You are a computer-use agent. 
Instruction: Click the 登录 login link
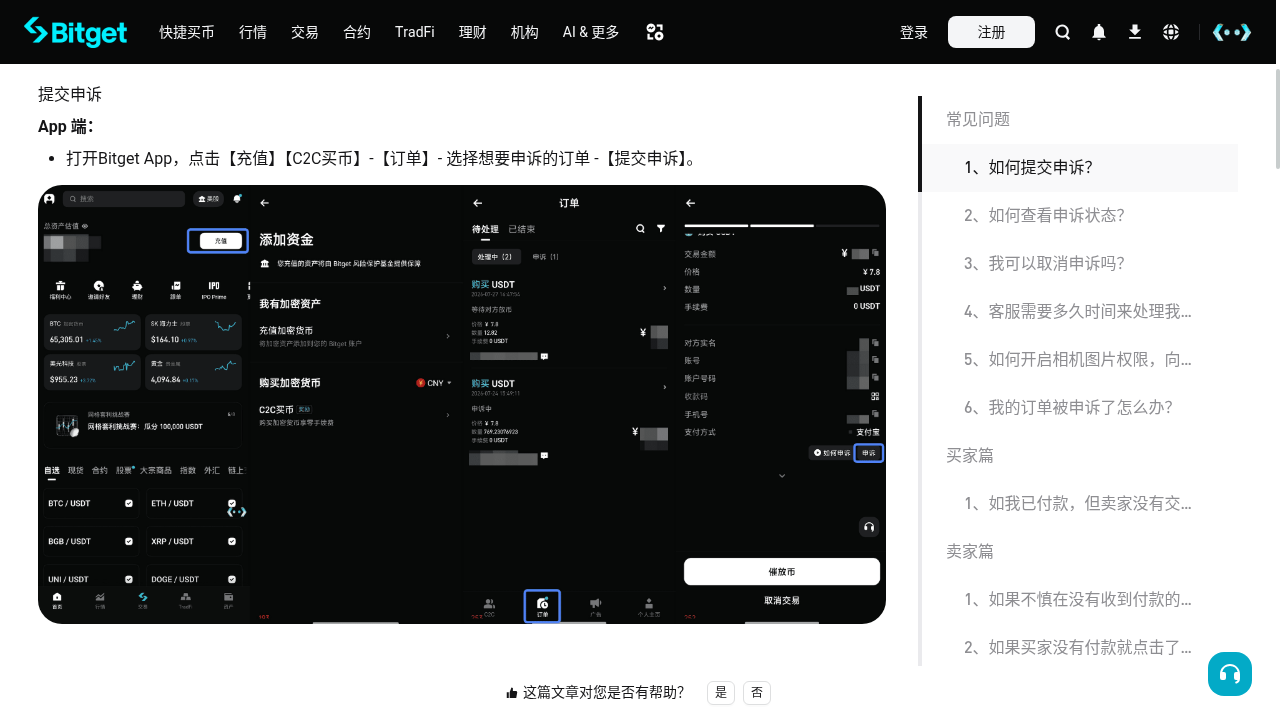(914, 32)
